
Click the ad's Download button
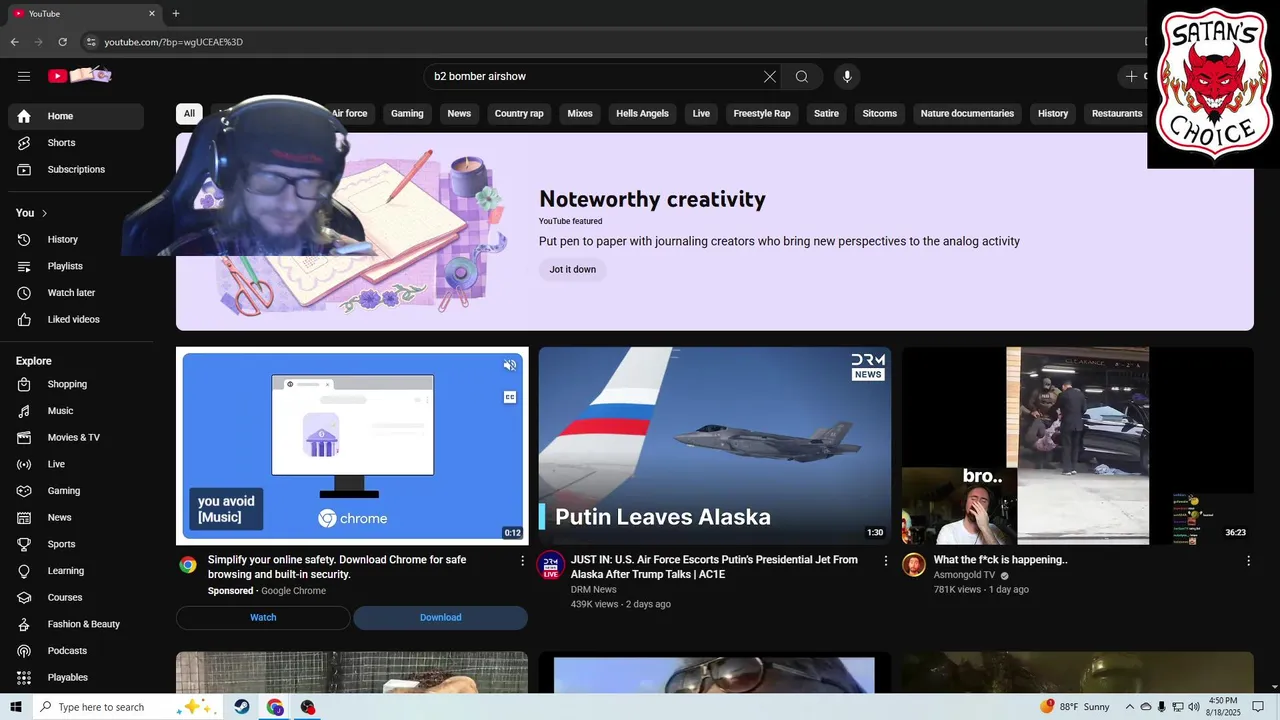pos(440,618)
